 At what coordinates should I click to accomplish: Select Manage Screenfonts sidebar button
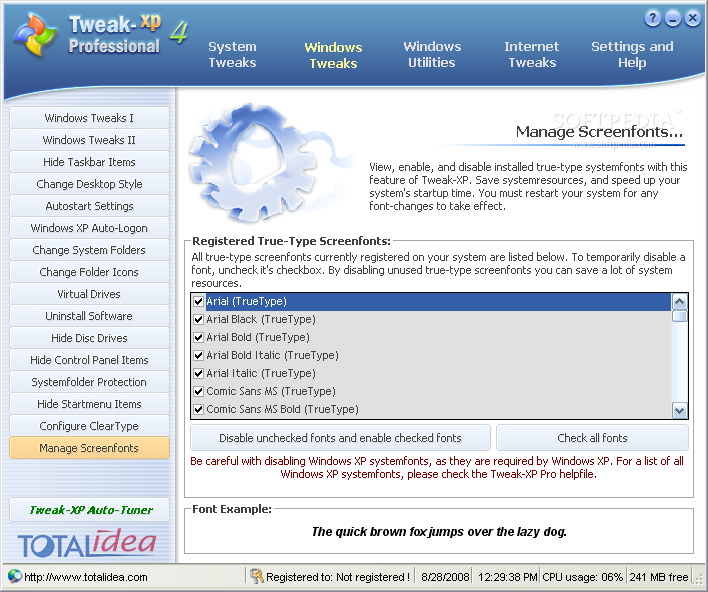89,448
